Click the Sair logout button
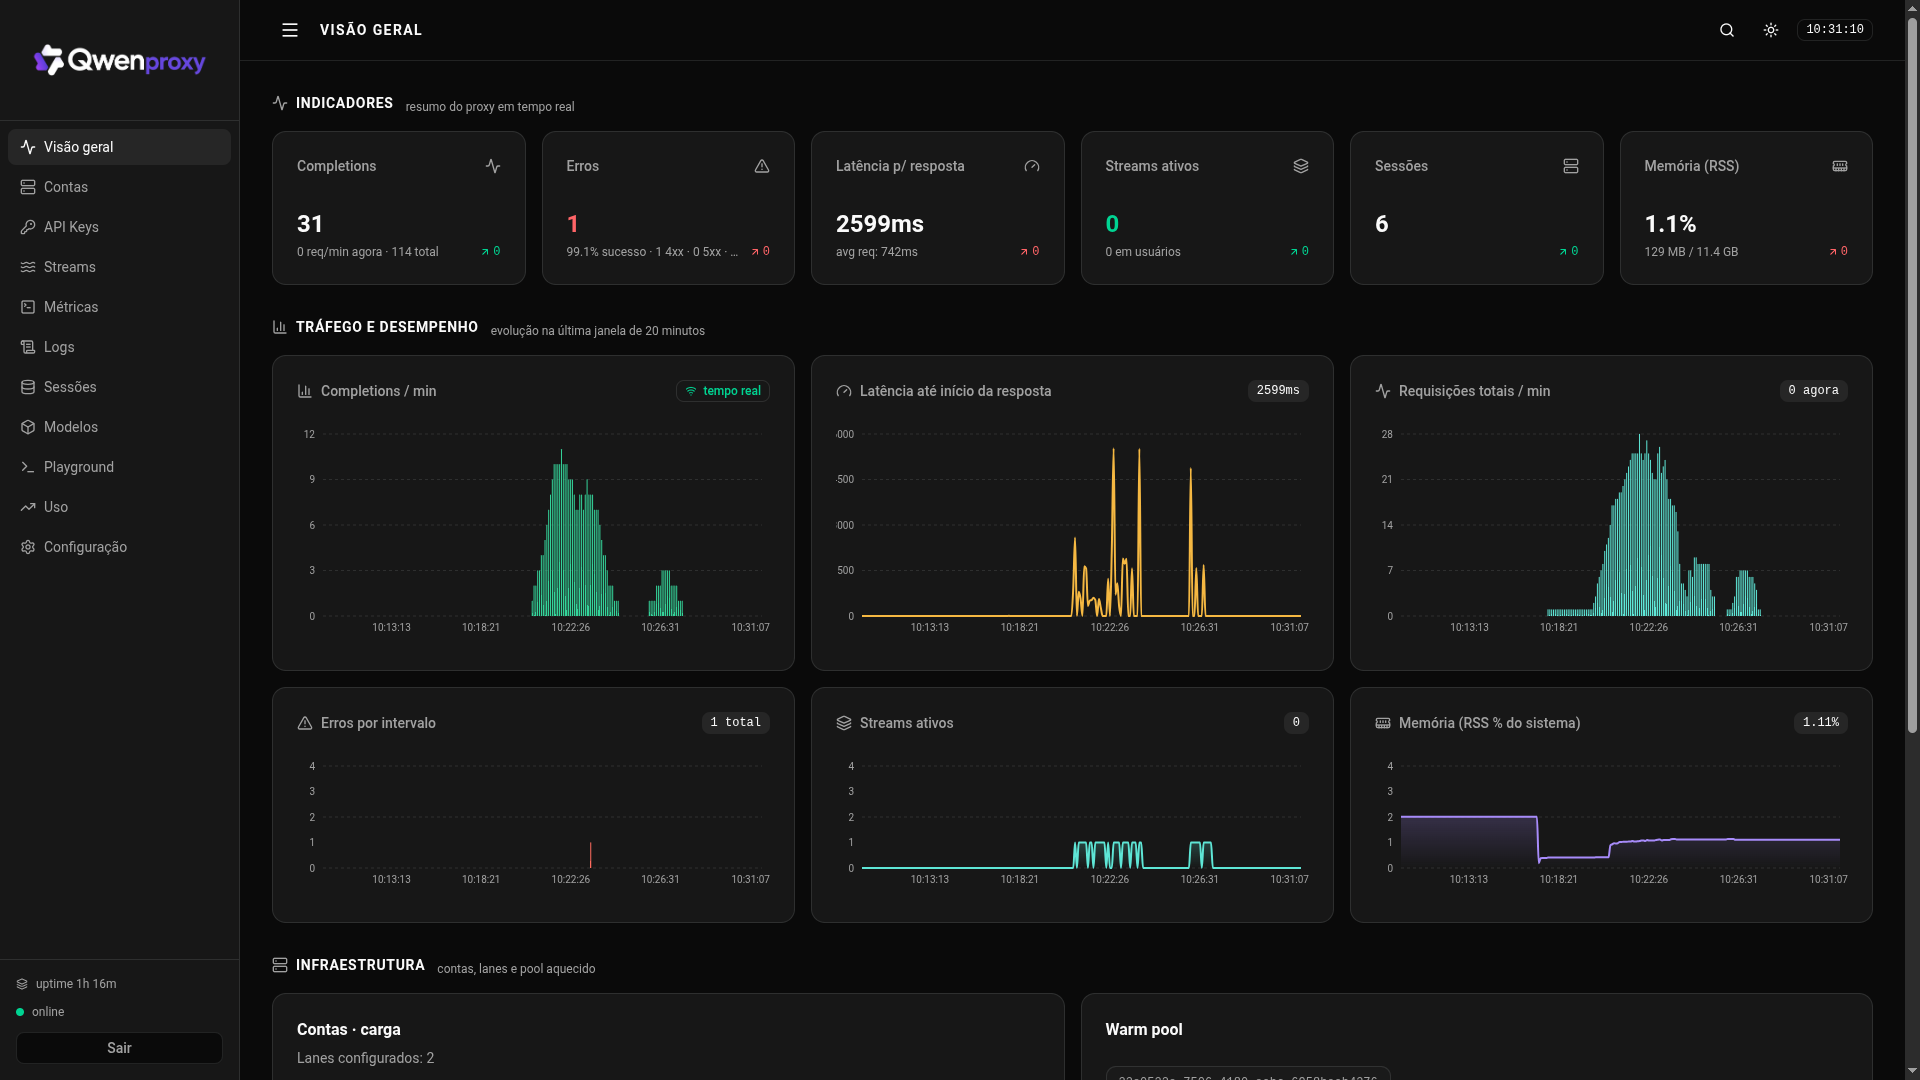Image resolution: width=1920 pixels, height=1080 pixels. tap(119, 1048)
